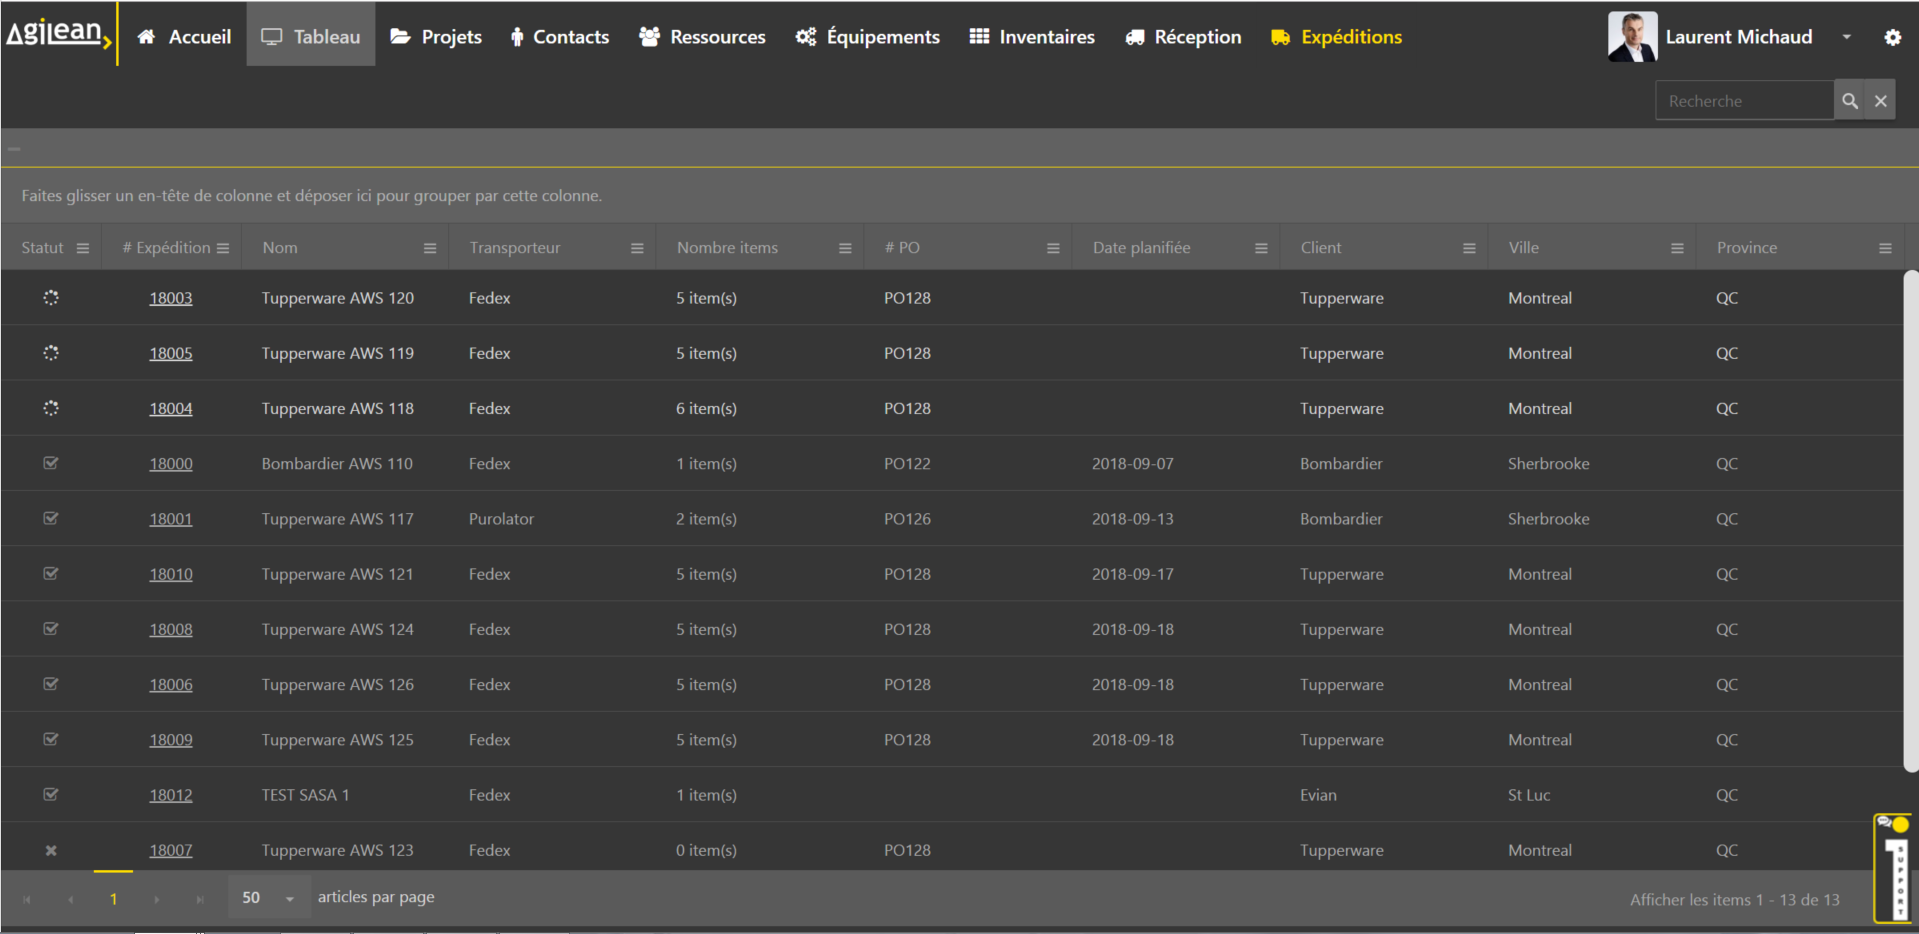Open the Réception section
Image resolution: width=1919 pixels, height=934 pixels.
point(1183,37)
